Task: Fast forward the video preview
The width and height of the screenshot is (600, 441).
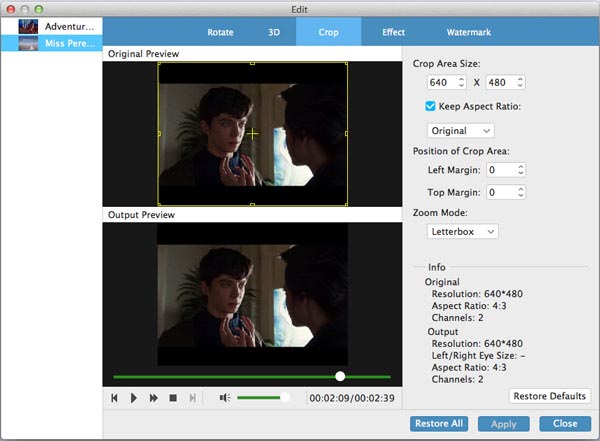Action: (x=153, y=398)
